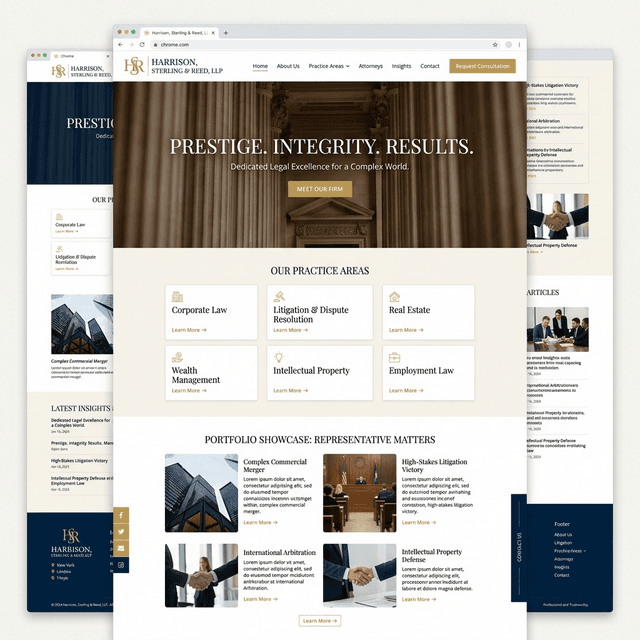Click the Employment Law briefcase icon
Image resolution: width=640 pixels, height=640 pixels.
pos(394,357)
